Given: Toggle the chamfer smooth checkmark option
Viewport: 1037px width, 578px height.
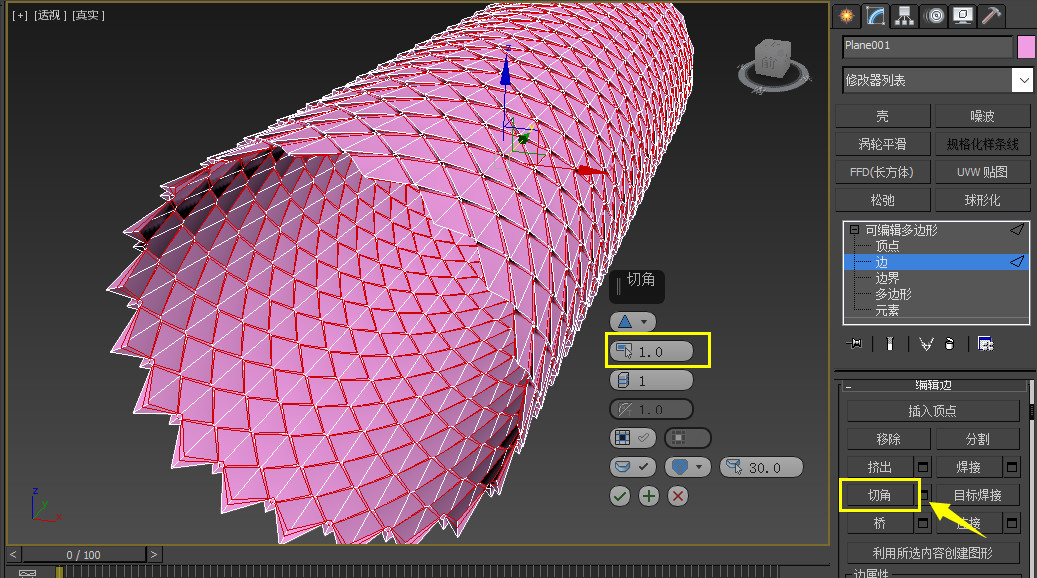Looking at the screenshot, I should (633, 467).
